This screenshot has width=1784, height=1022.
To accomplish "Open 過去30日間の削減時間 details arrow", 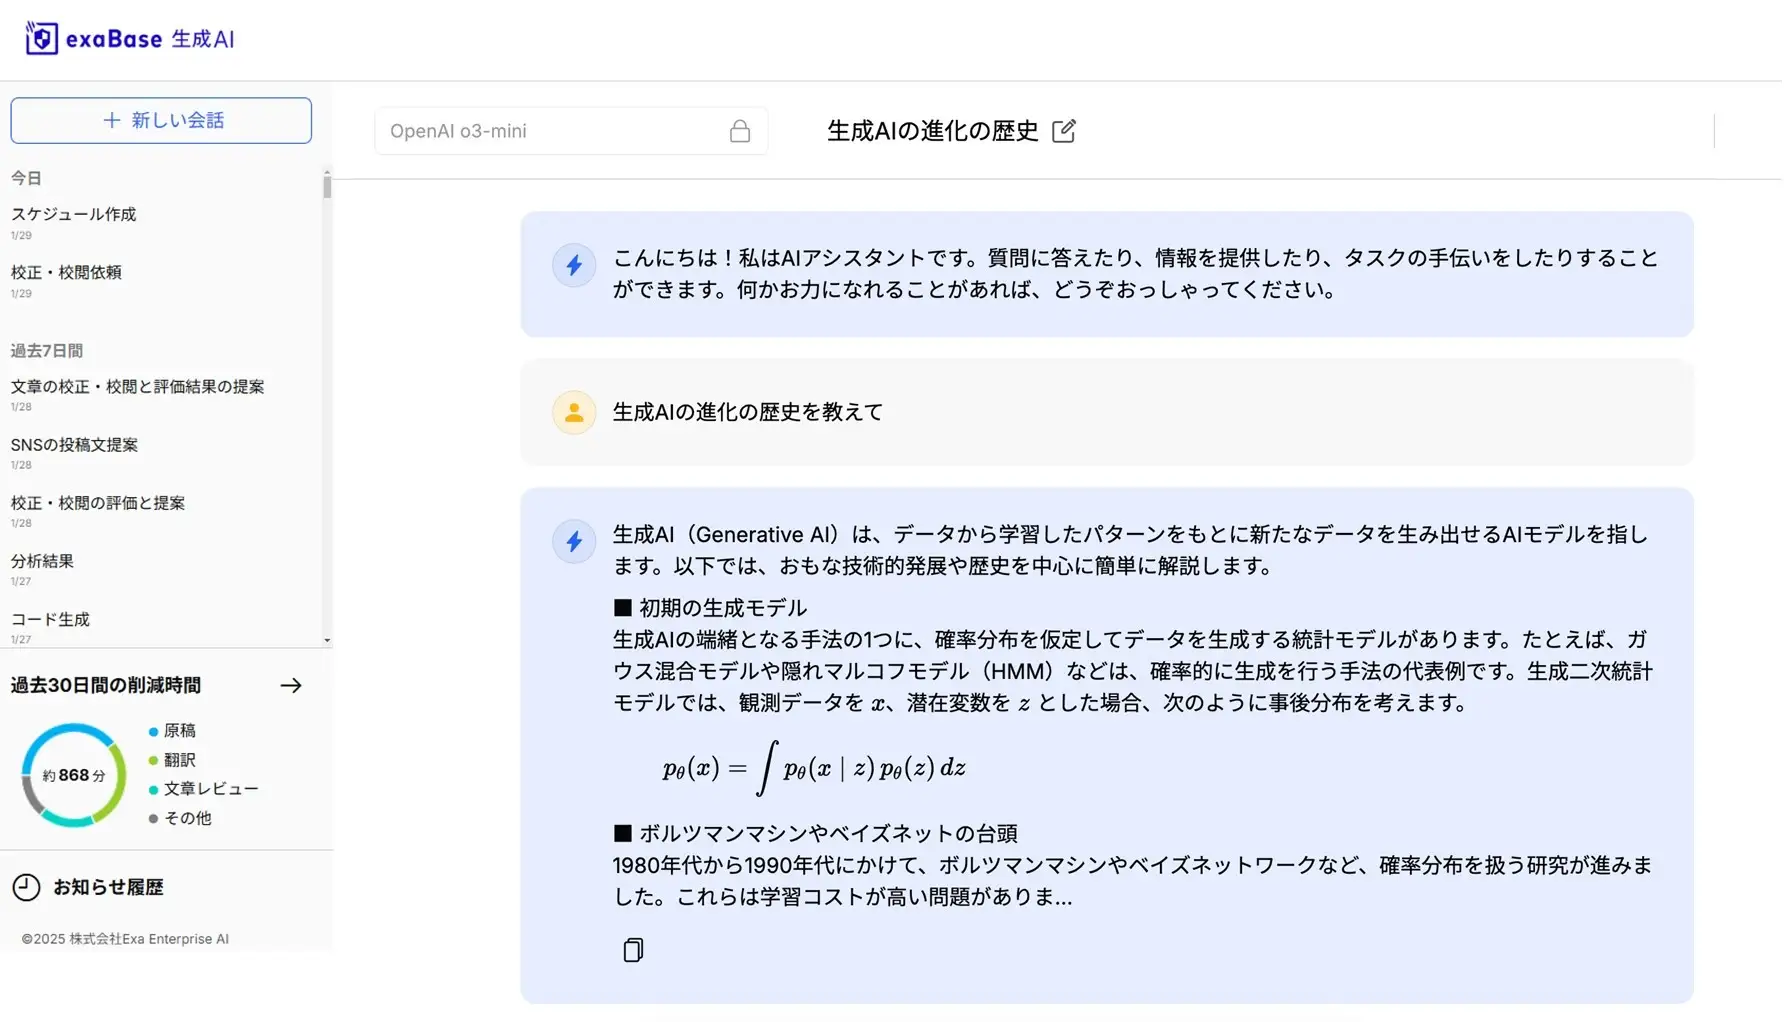I will 291,685.
